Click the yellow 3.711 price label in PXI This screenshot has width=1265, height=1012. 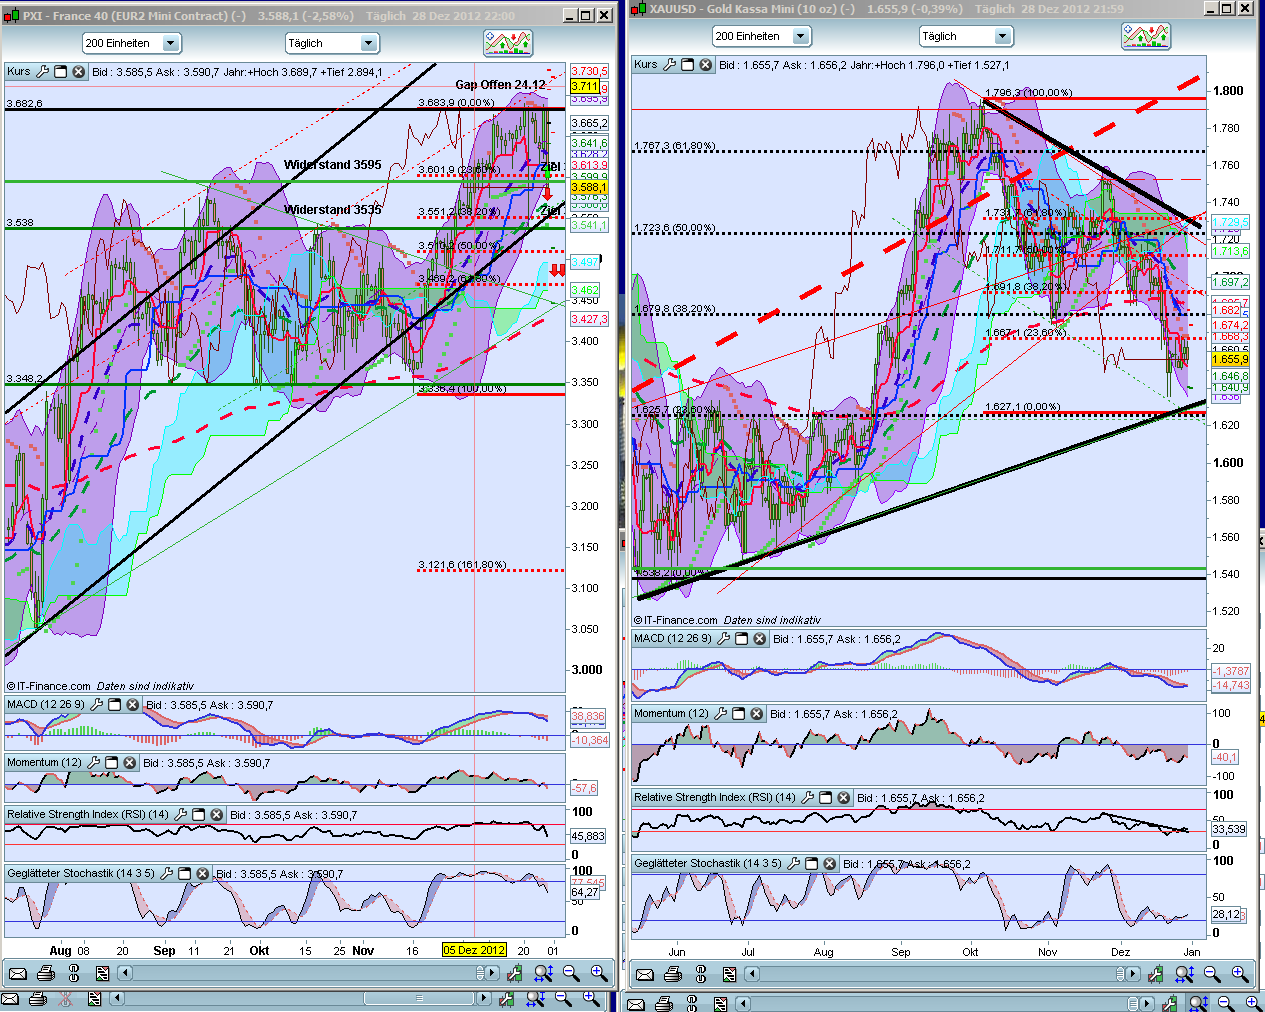[585, 86]
